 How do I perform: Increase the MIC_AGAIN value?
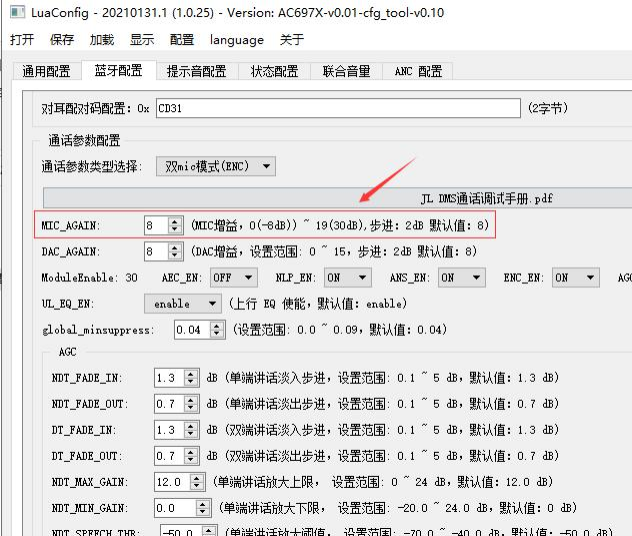[175, 221]
